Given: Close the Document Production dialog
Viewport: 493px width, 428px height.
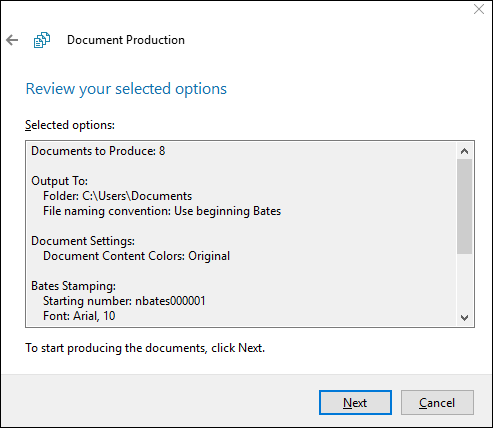Looking at the screenshot, I should (x=479, y=9).
